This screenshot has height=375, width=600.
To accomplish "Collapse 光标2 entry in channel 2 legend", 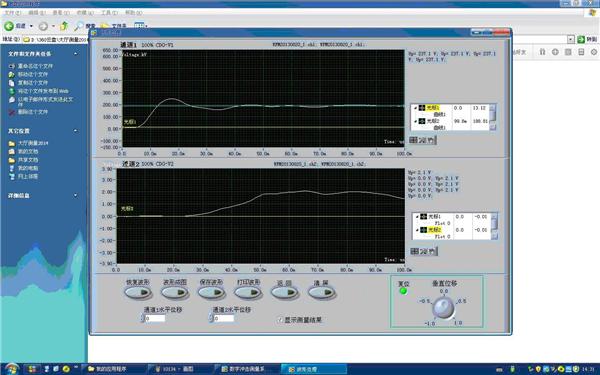I will pyautogui.click(x=417, y=230).
